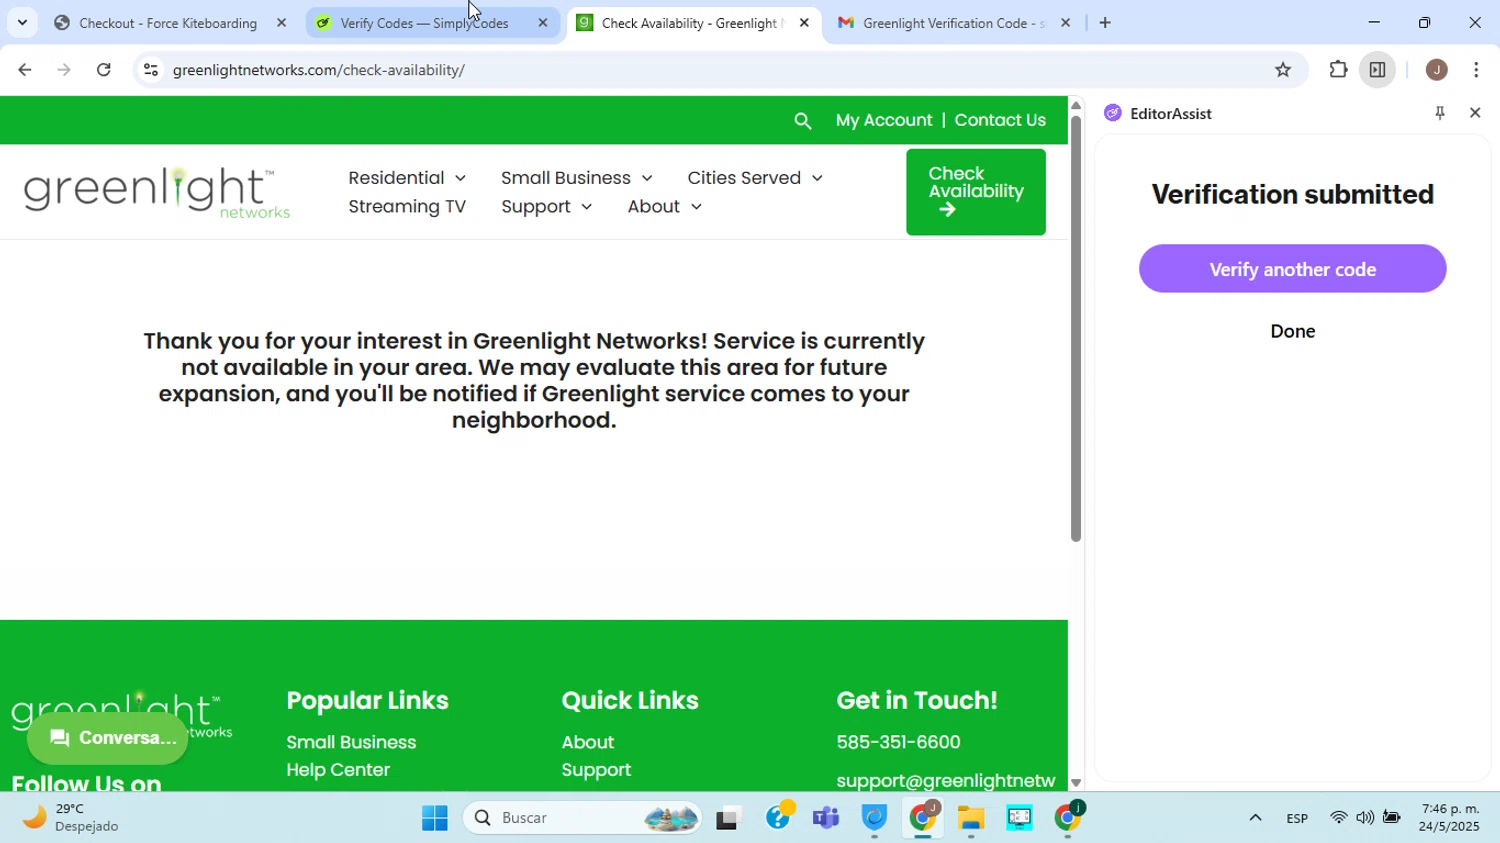Open the weather widget showing 29°C
Viewport: 1500px width, 843px height.
70,818
